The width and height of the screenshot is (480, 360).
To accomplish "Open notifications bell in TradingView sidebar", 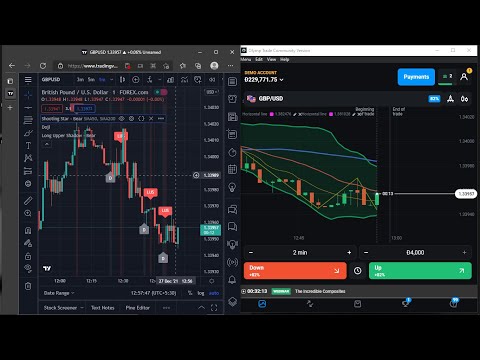I will pos(232,280).
